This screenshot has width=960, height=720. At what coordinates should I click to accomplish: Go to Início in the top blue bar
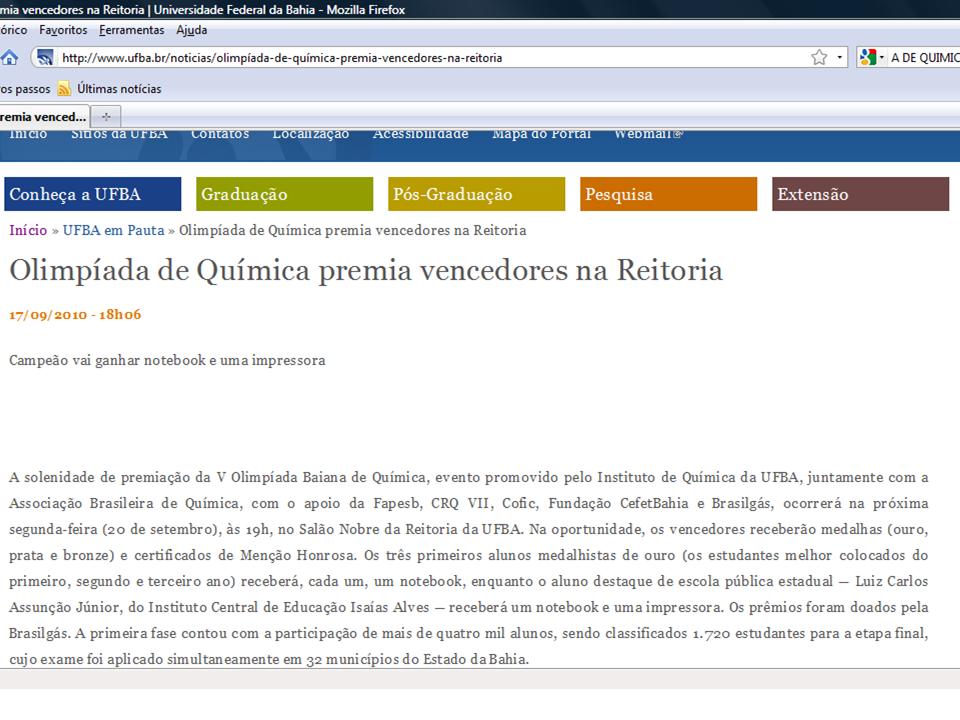point(28,133)
